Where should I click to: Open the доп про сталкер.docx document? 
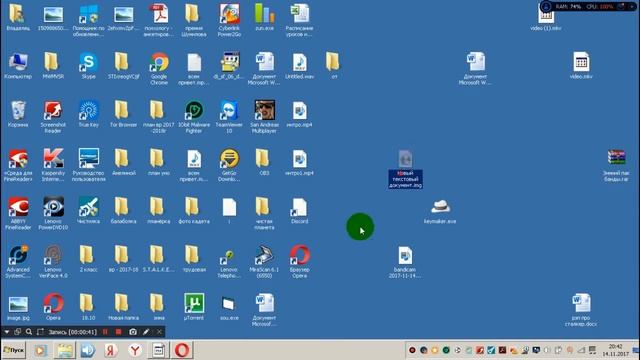(x=581, y=310)
